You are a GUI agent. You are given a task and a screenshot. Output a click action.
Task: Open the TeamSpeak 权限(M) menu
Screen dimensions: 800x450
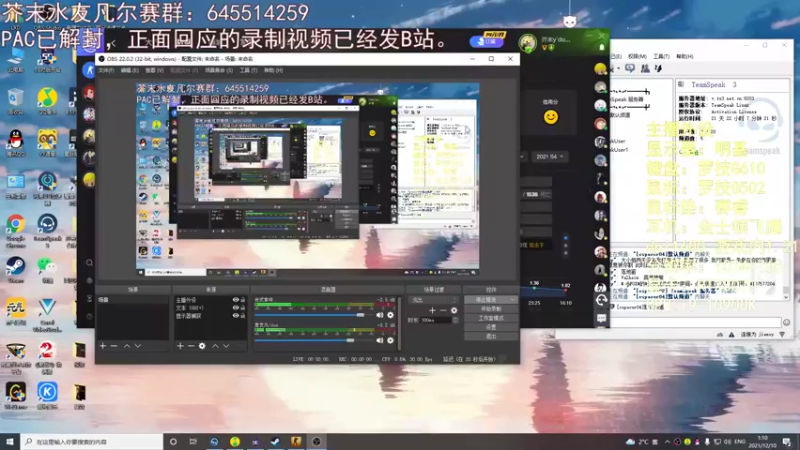[637, 56]
